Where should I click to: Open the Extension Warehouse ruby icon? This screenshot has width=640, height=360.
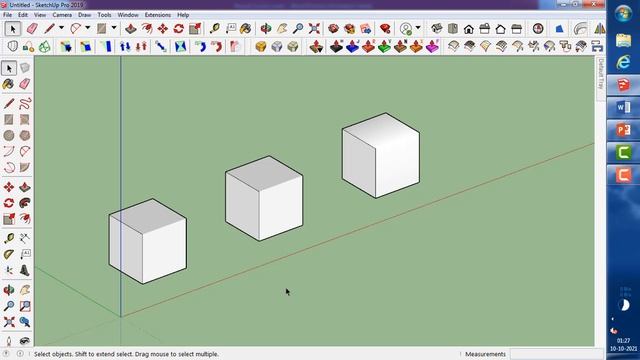tap(385, 29)
